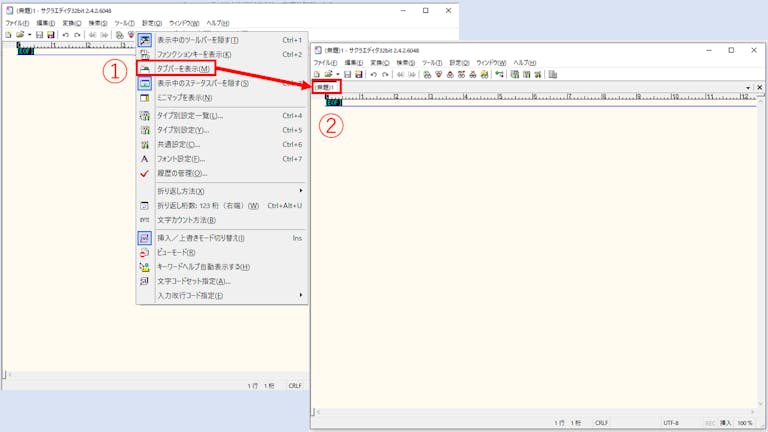
Task: Open フォント設定 from the settings menu
Action: point(222,159)
